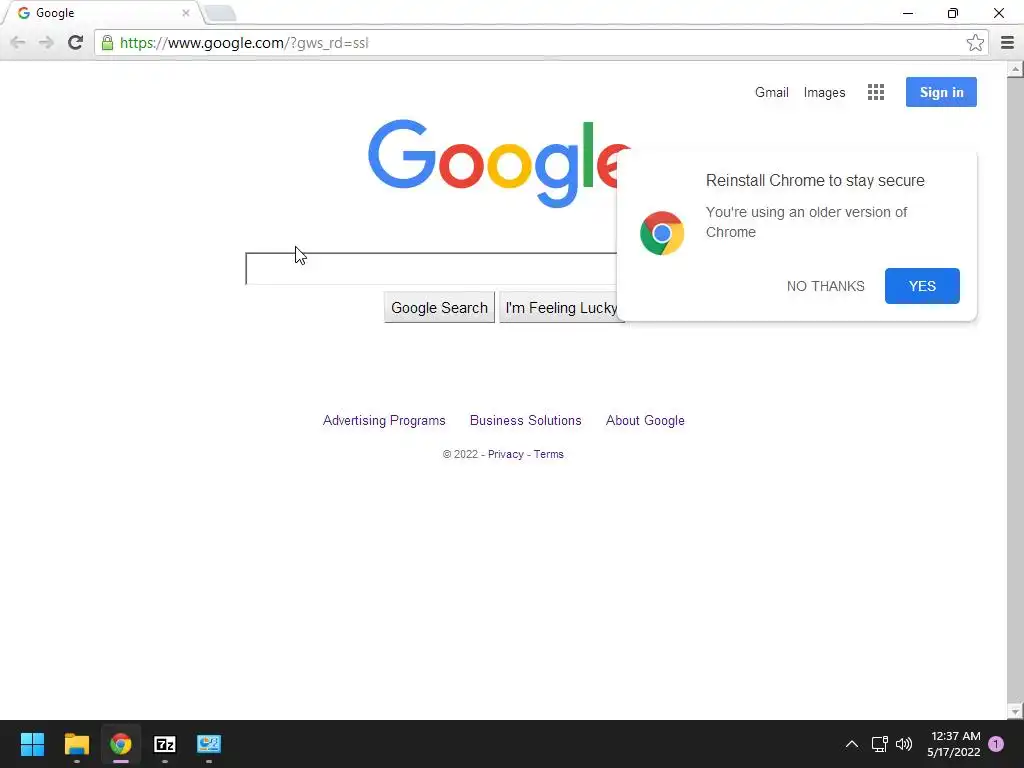Open the Terms link

[x=549, y=455]
